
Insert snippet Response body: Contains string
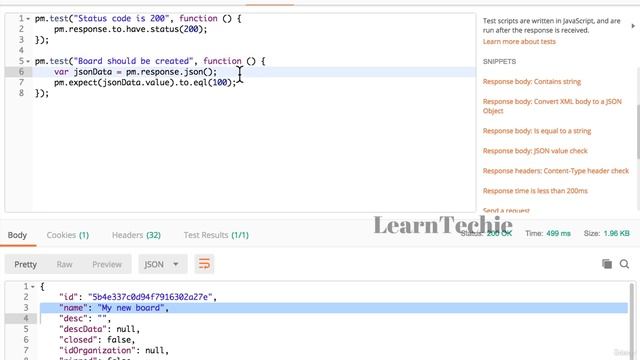click(x=532, y=82)
